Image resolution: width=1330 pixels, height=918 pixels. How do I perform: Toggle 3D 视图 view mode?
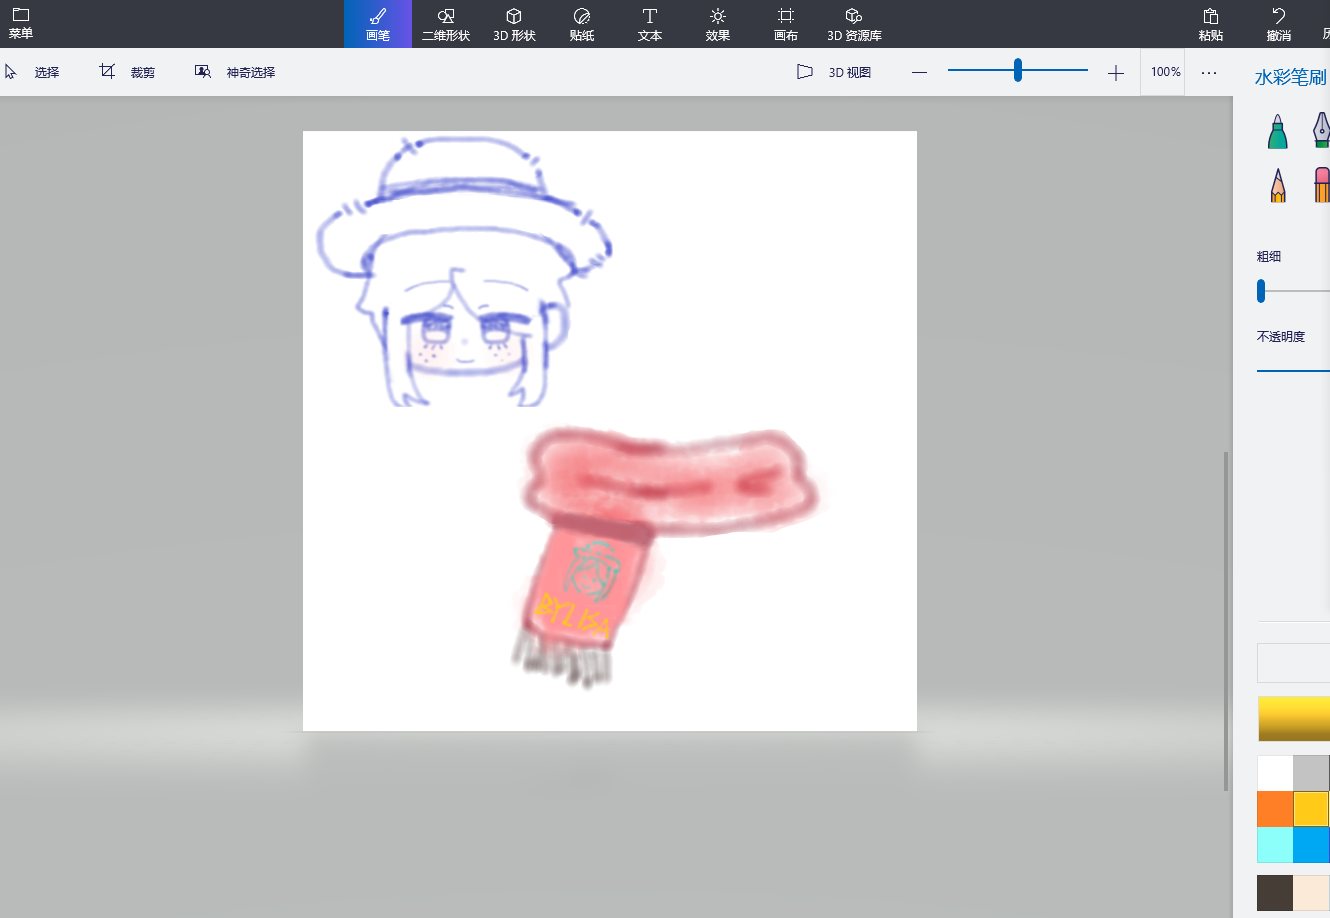[834, 72]
